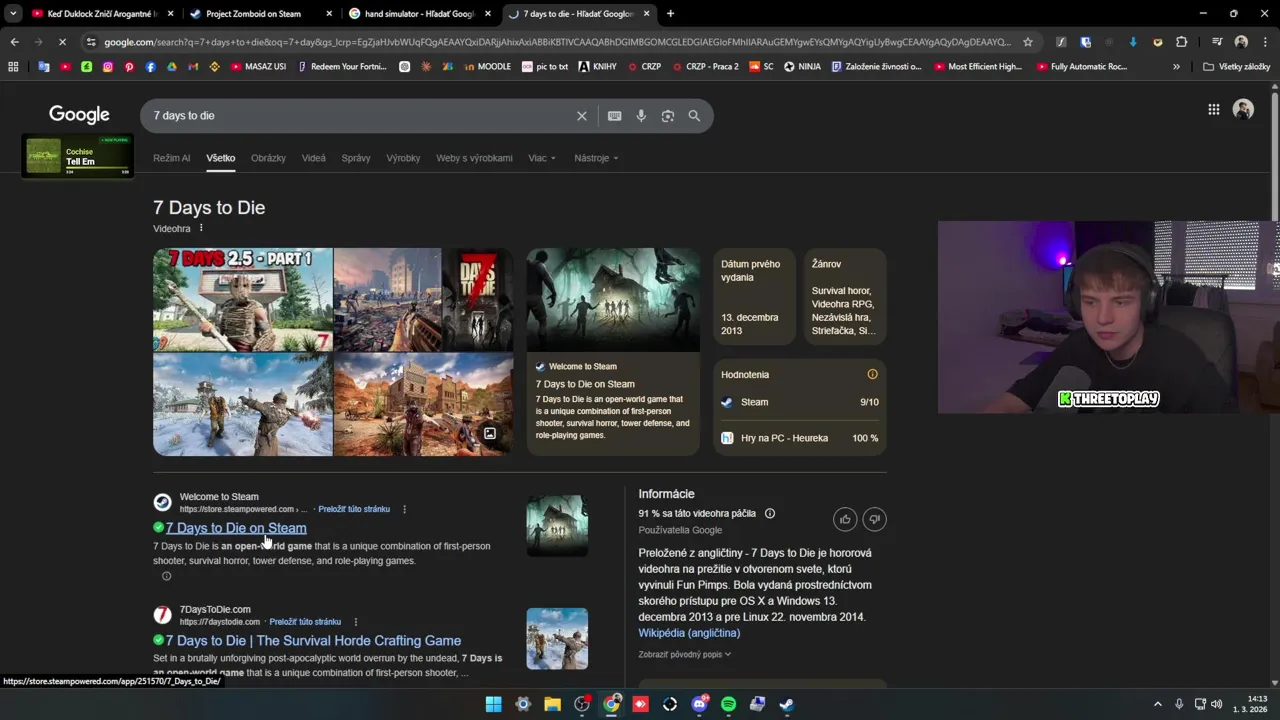This screenshot has width=1280, height=720.
Task: Click Preložiť túto stránku for 7DaysToDie.com
Action: click(x=305, y=622)
